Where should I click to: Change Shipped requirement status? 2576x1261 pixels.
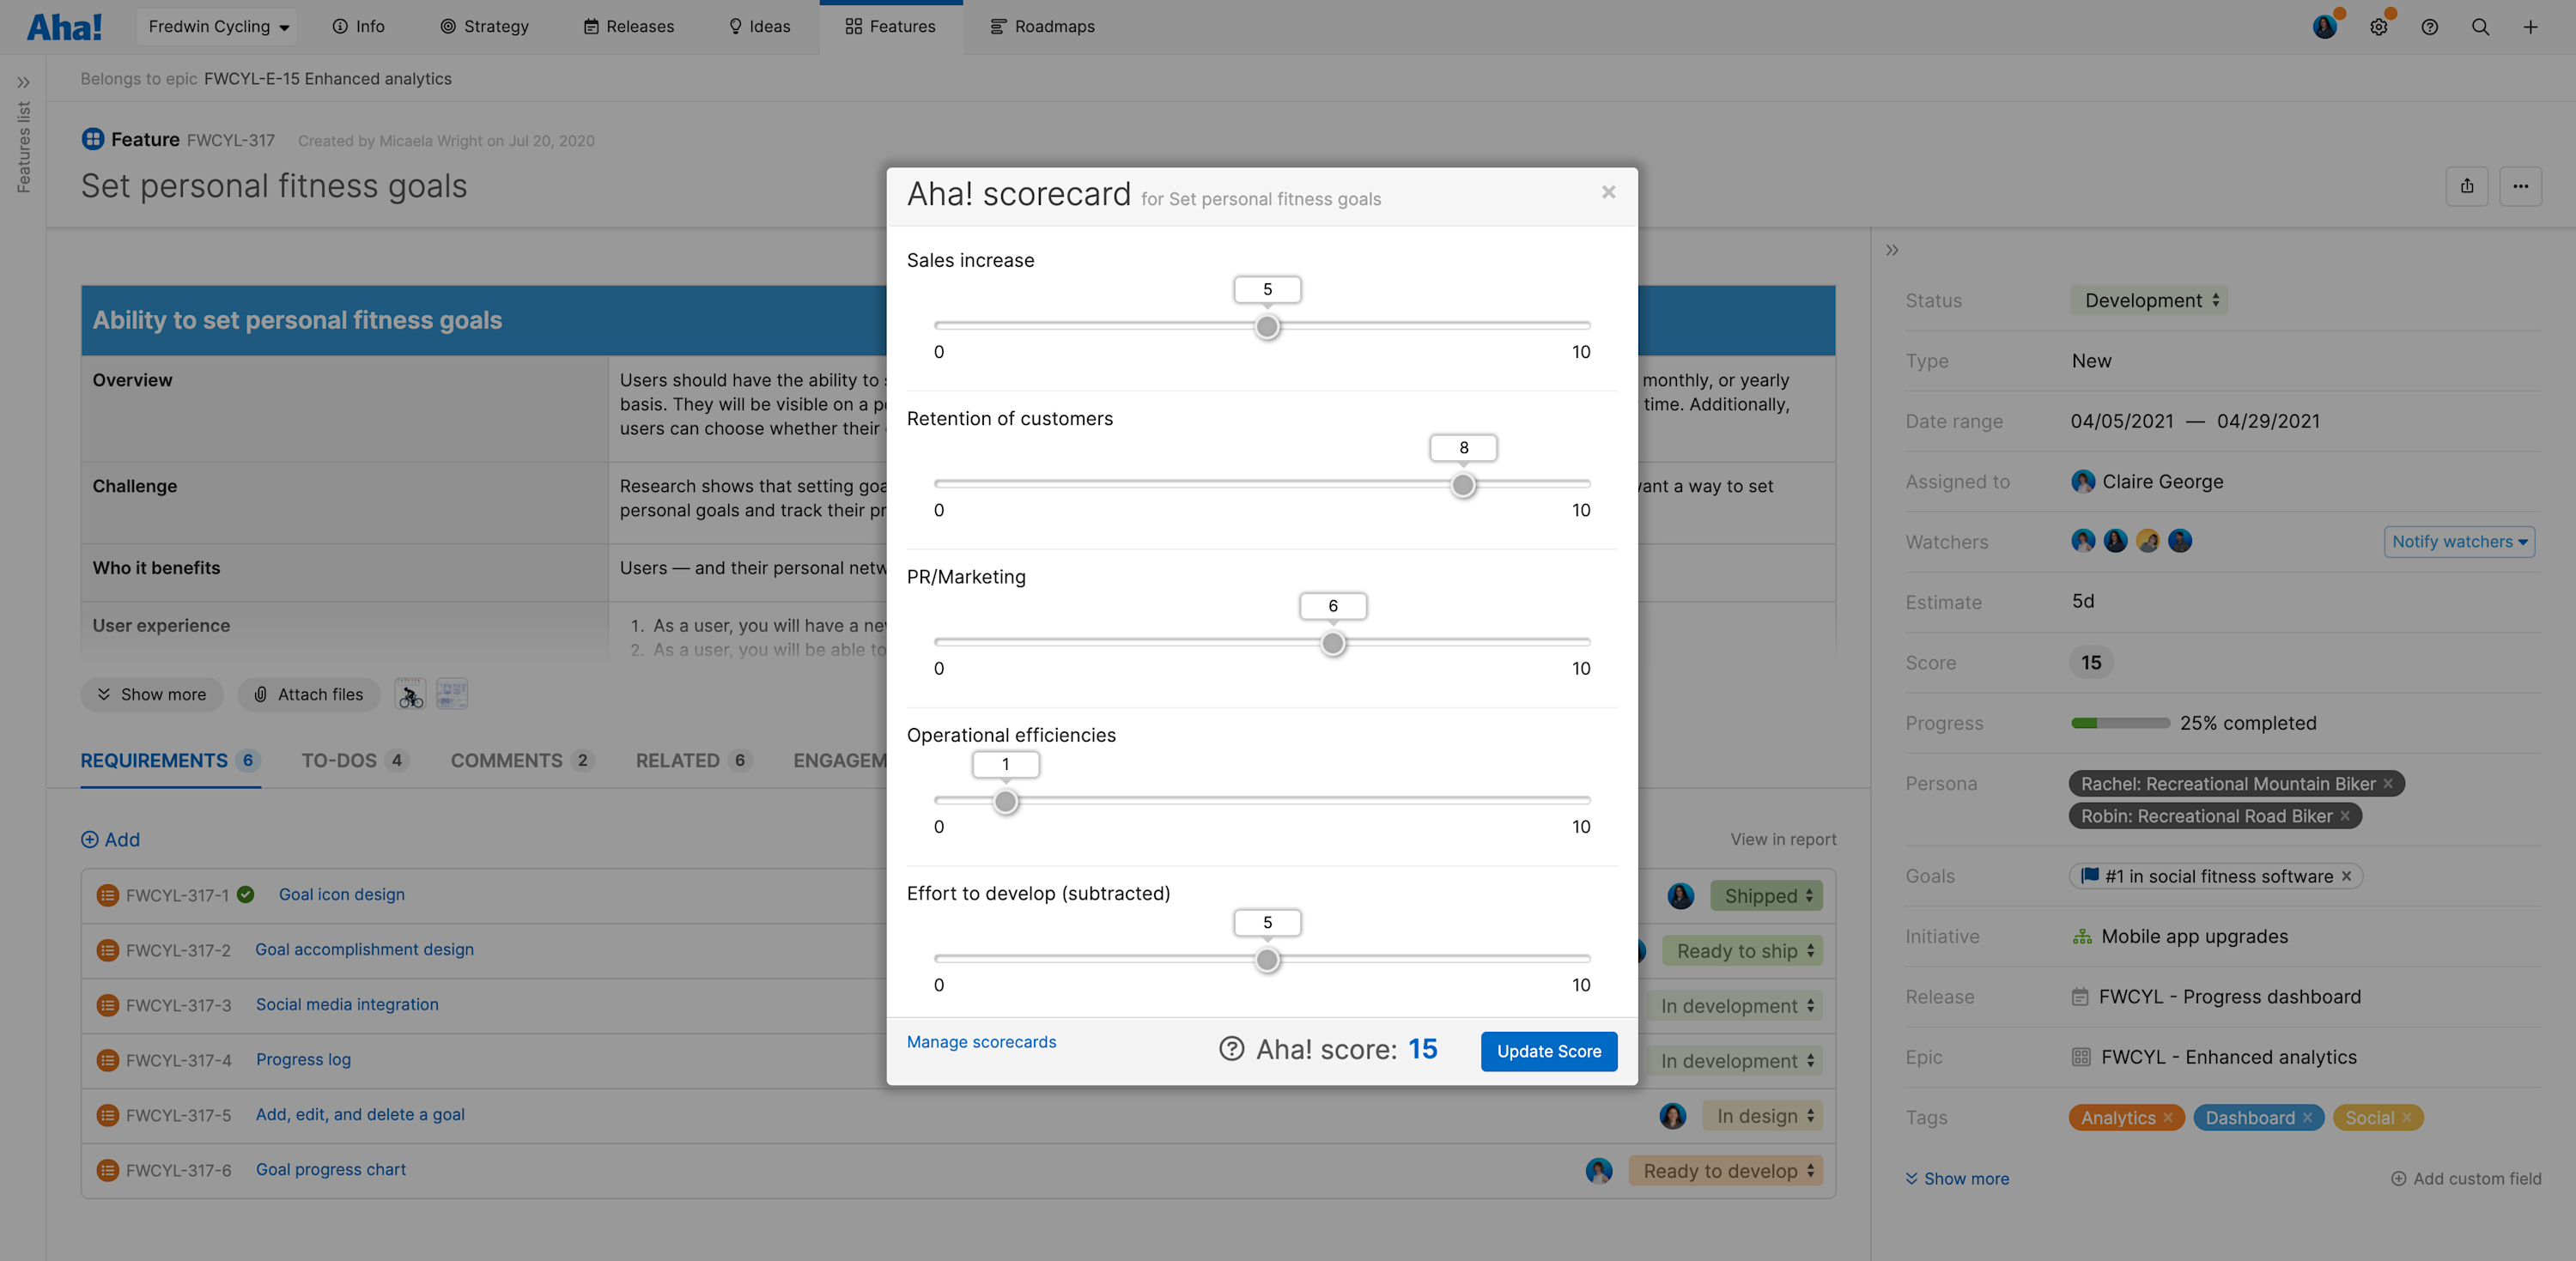tap(1766, 896)
